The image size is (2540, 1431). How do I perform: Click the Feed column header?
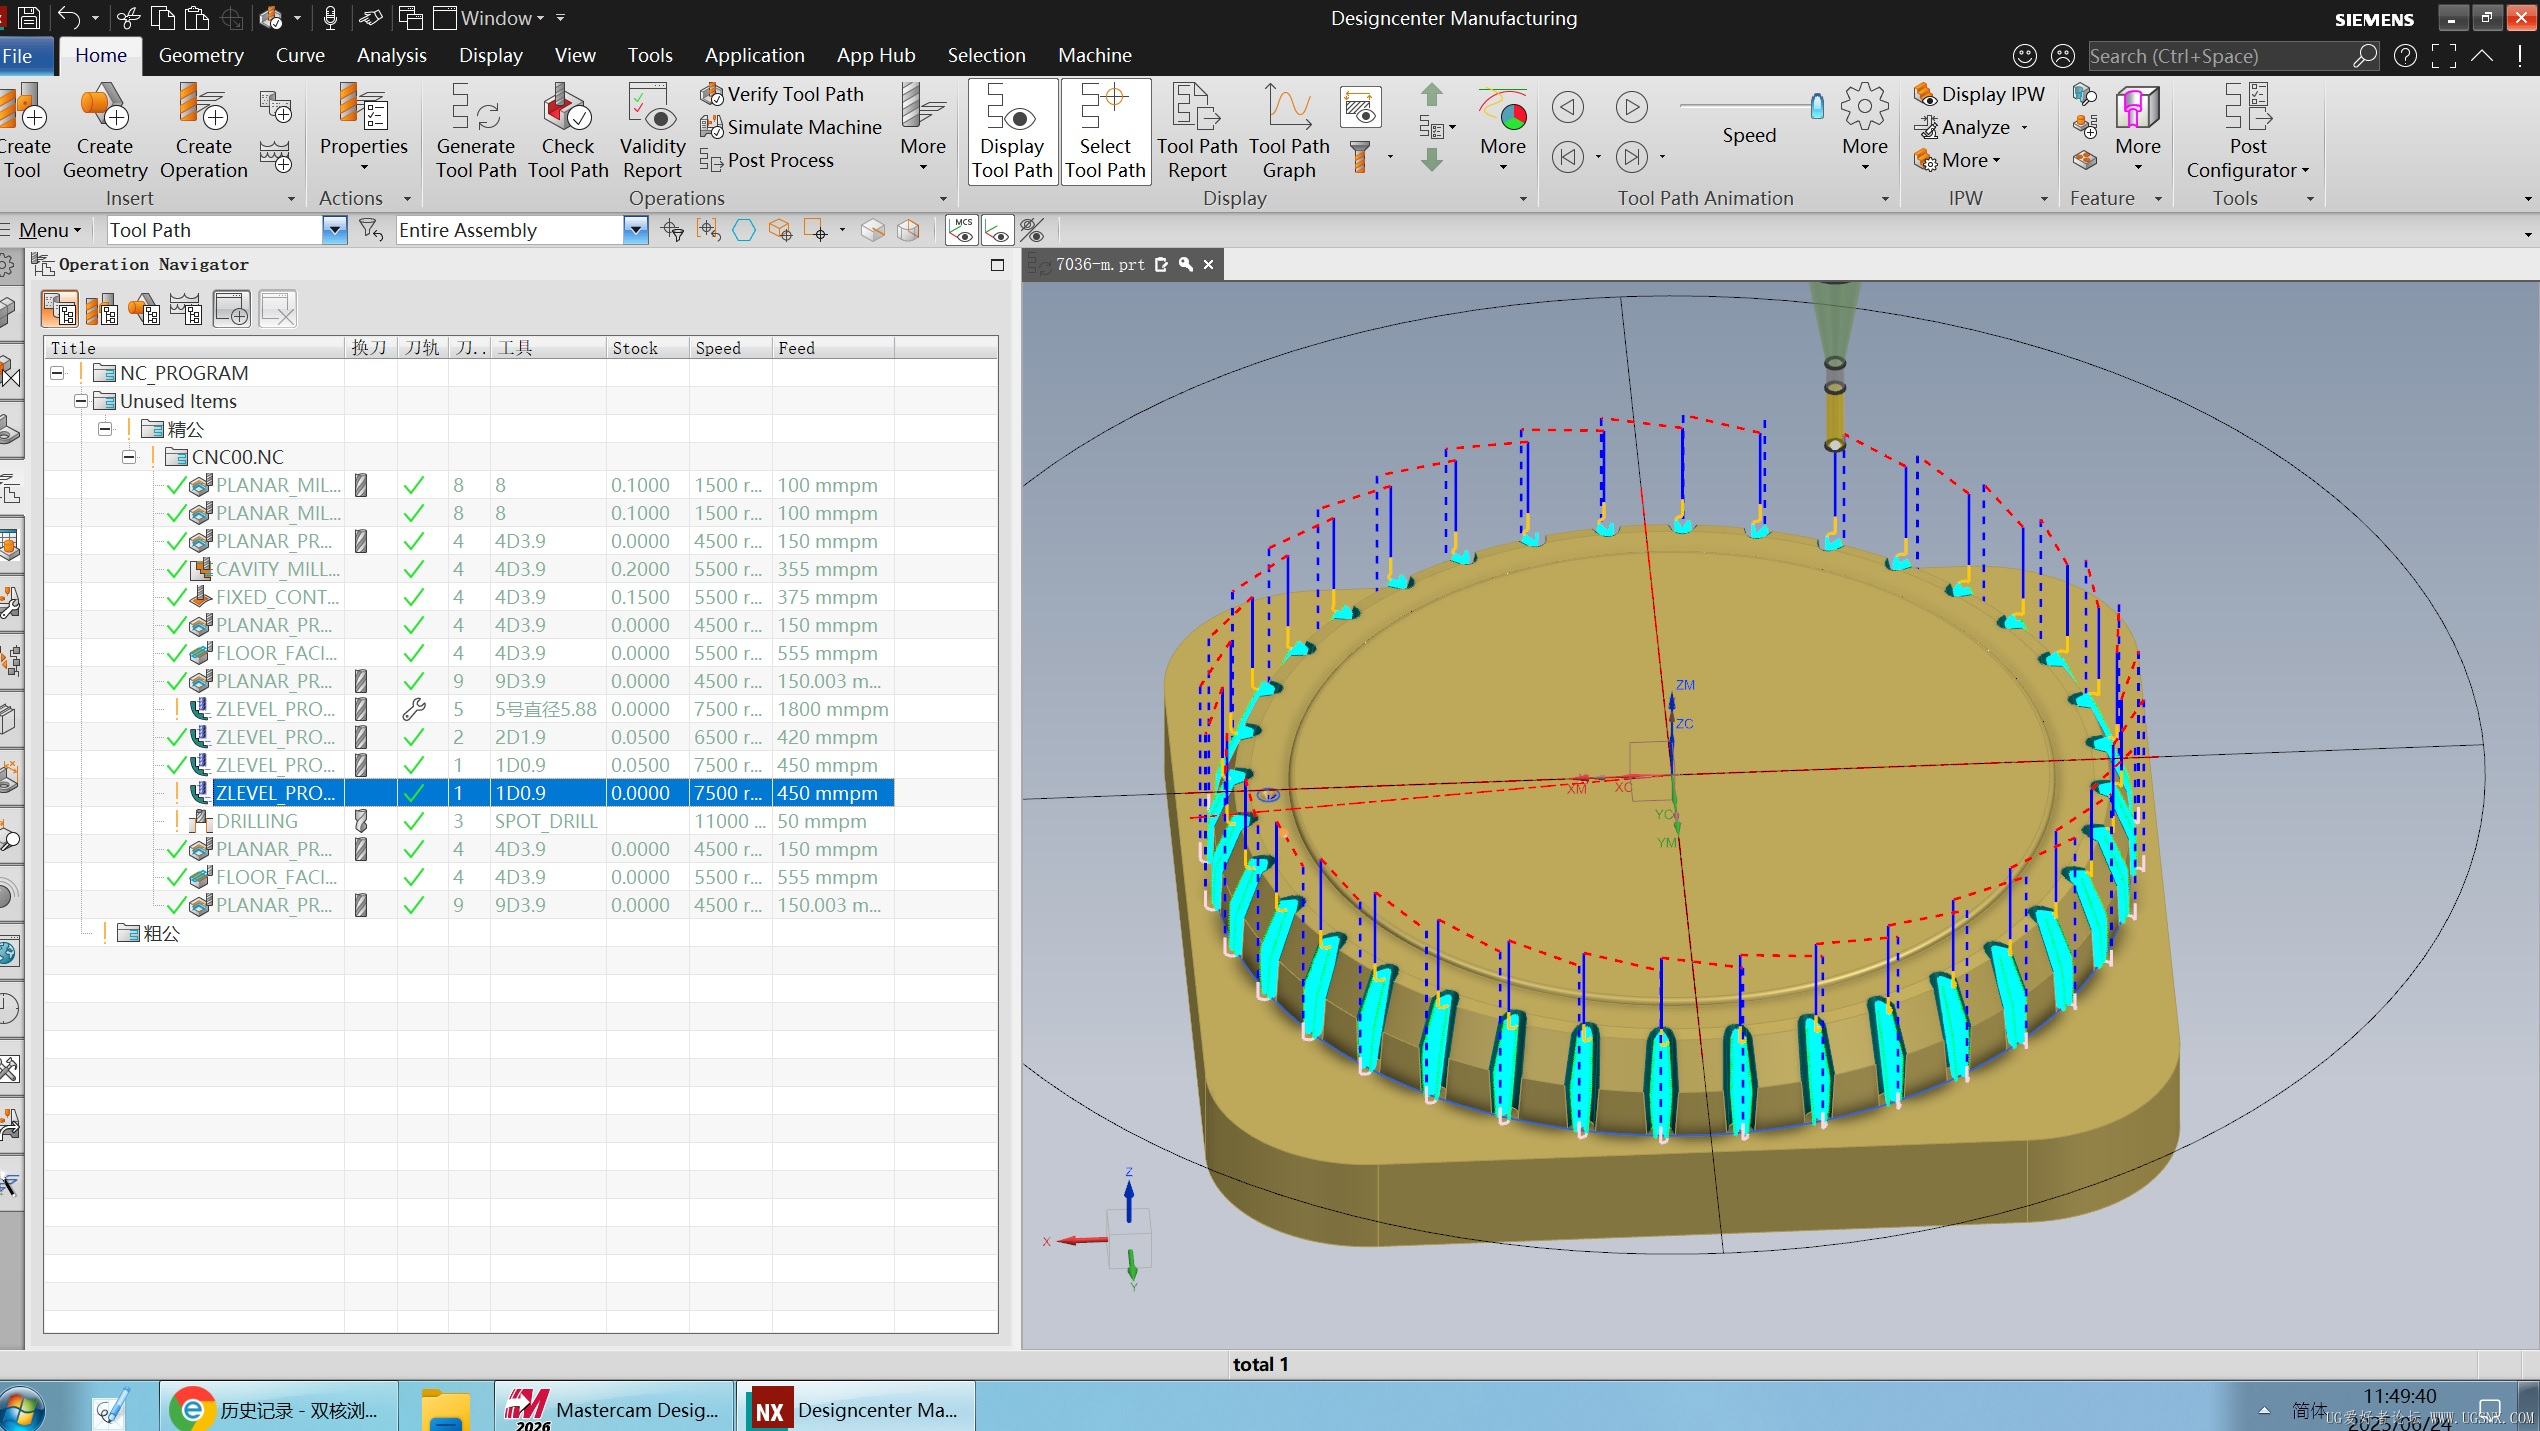[x=832, y=348]
